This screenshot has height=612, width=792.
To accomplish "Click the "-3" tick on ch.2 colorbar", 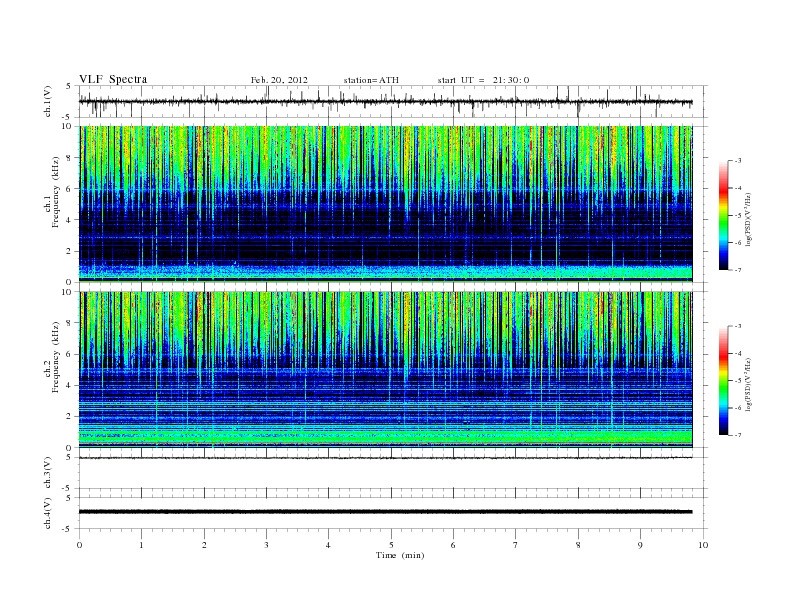I will tap(737, 326).
